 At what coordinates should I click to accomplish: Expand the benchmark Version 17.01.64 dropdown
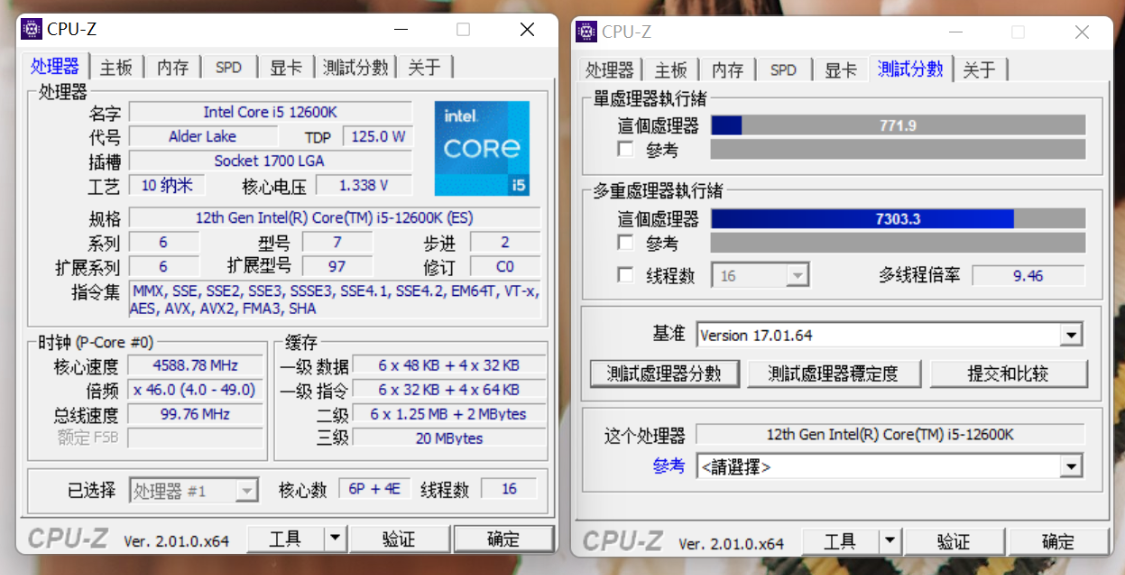(1071, 335)
